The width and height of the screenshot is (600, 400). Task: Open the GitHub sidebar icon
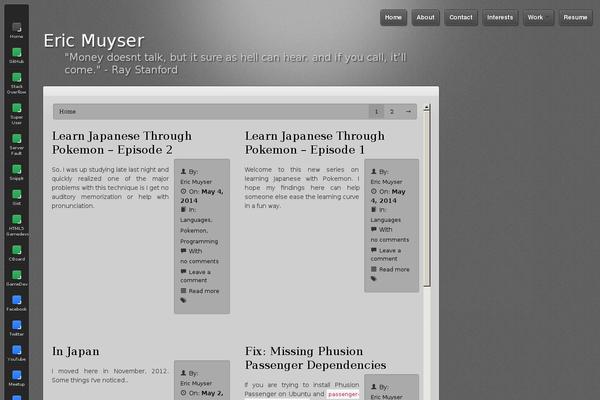[16, 56]
